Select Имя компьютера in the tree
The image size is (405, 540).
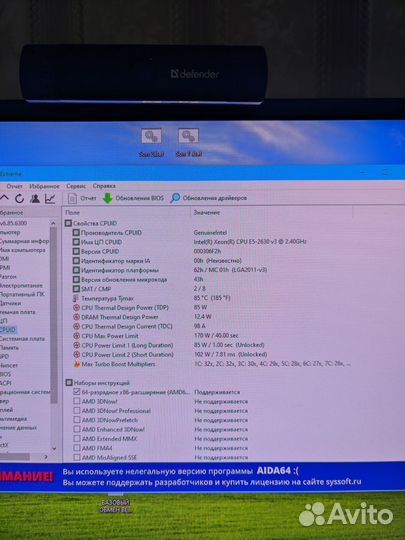coord(22,250)
